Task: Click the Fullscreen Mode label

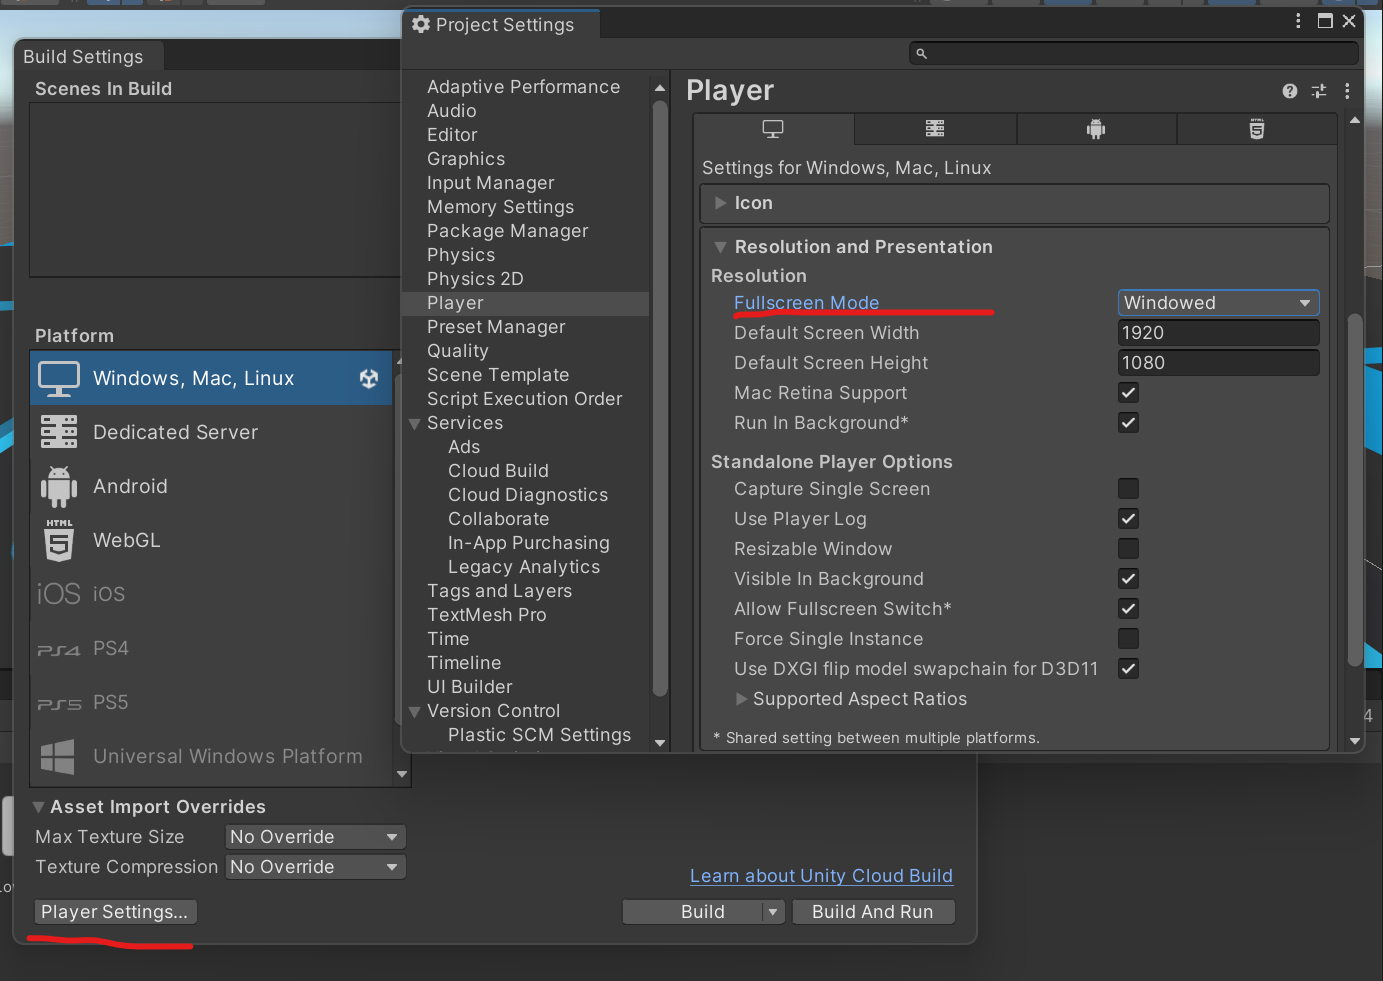Action: 807,303
